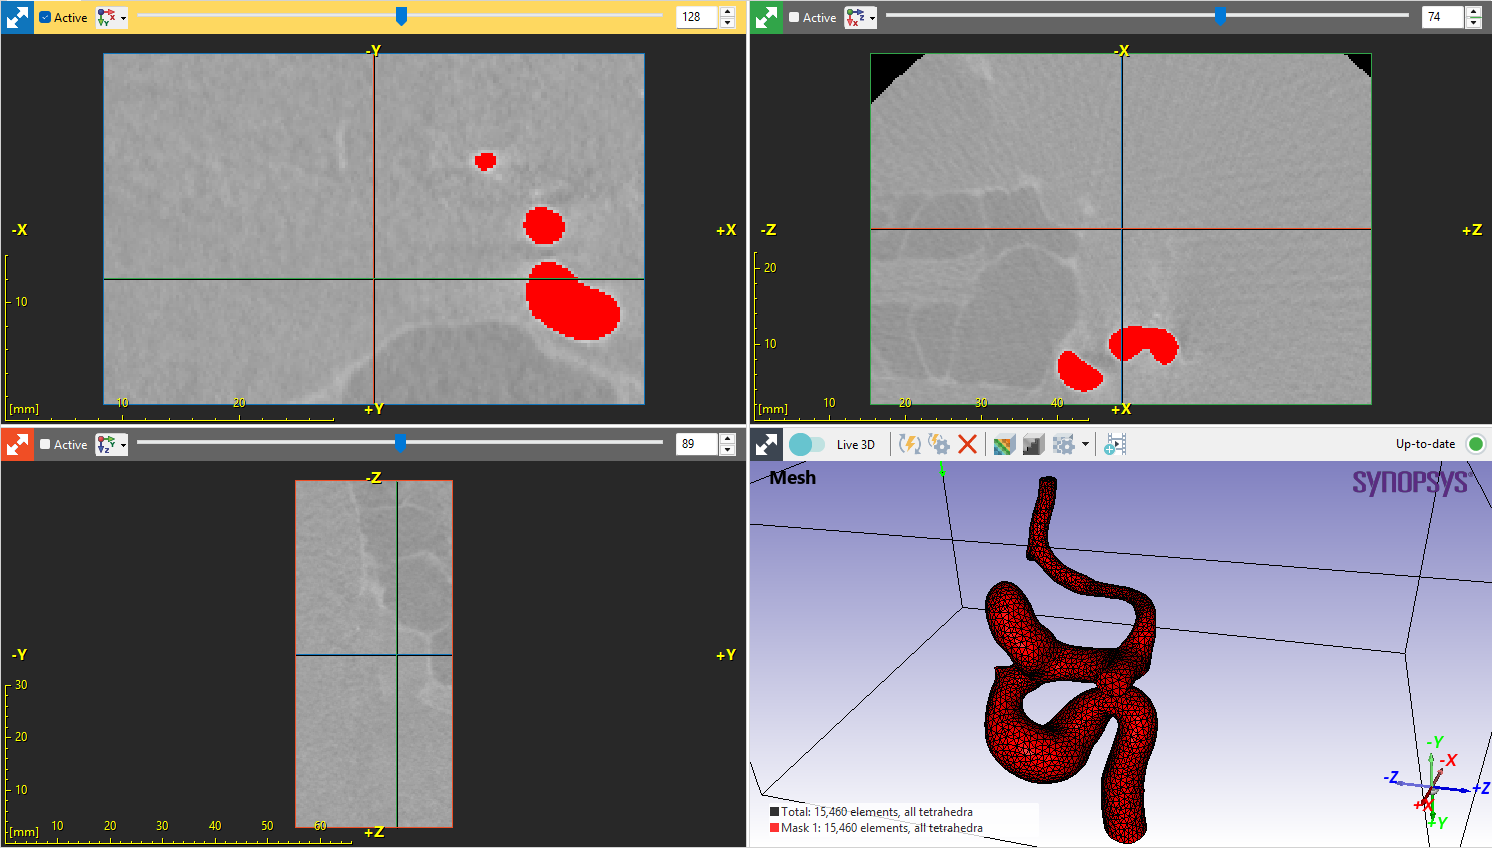Click the grey cube rendering icon
The width and height of the screenshot is (1492, 848).
pyautogui.click(x=1033, y=444)
